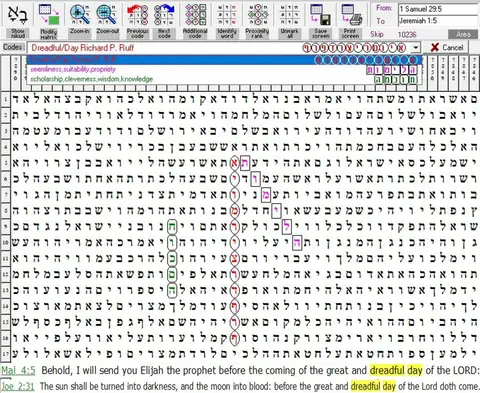The height and width of the screenshot is (393, 480).
Task: Click the Area button
Action: 463,34
